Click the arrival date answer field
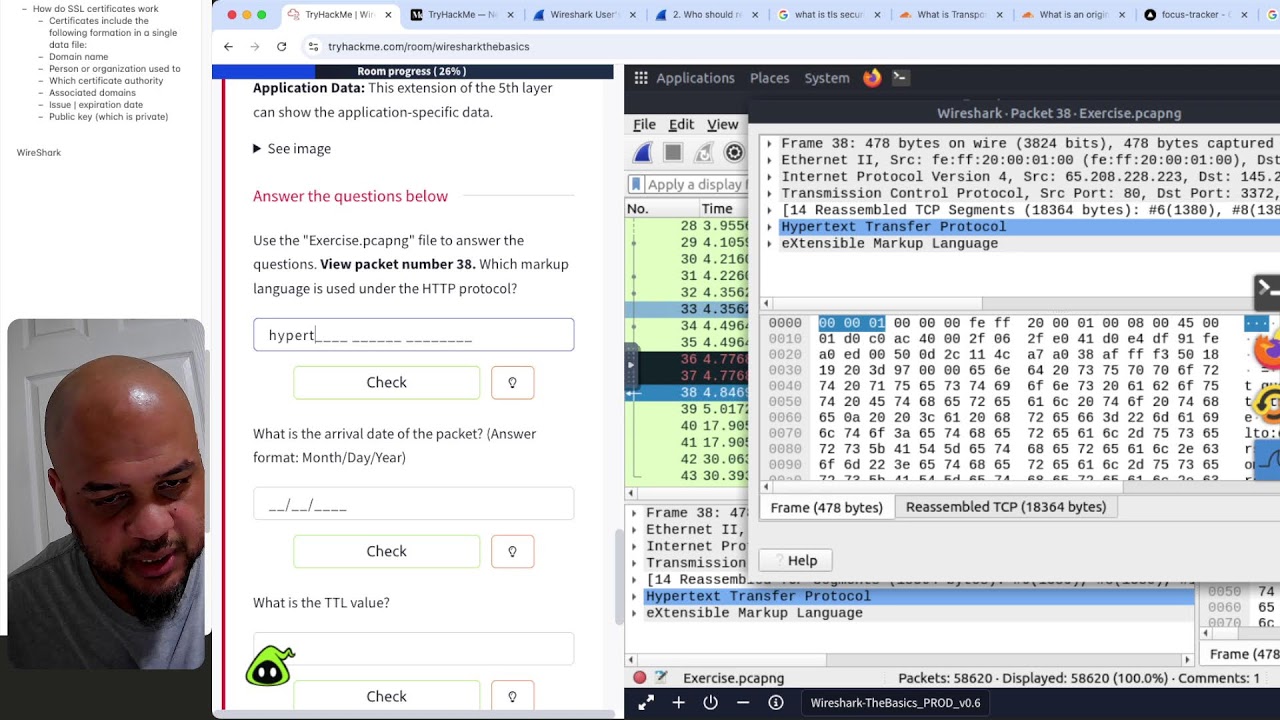 (x=414, y=506)
